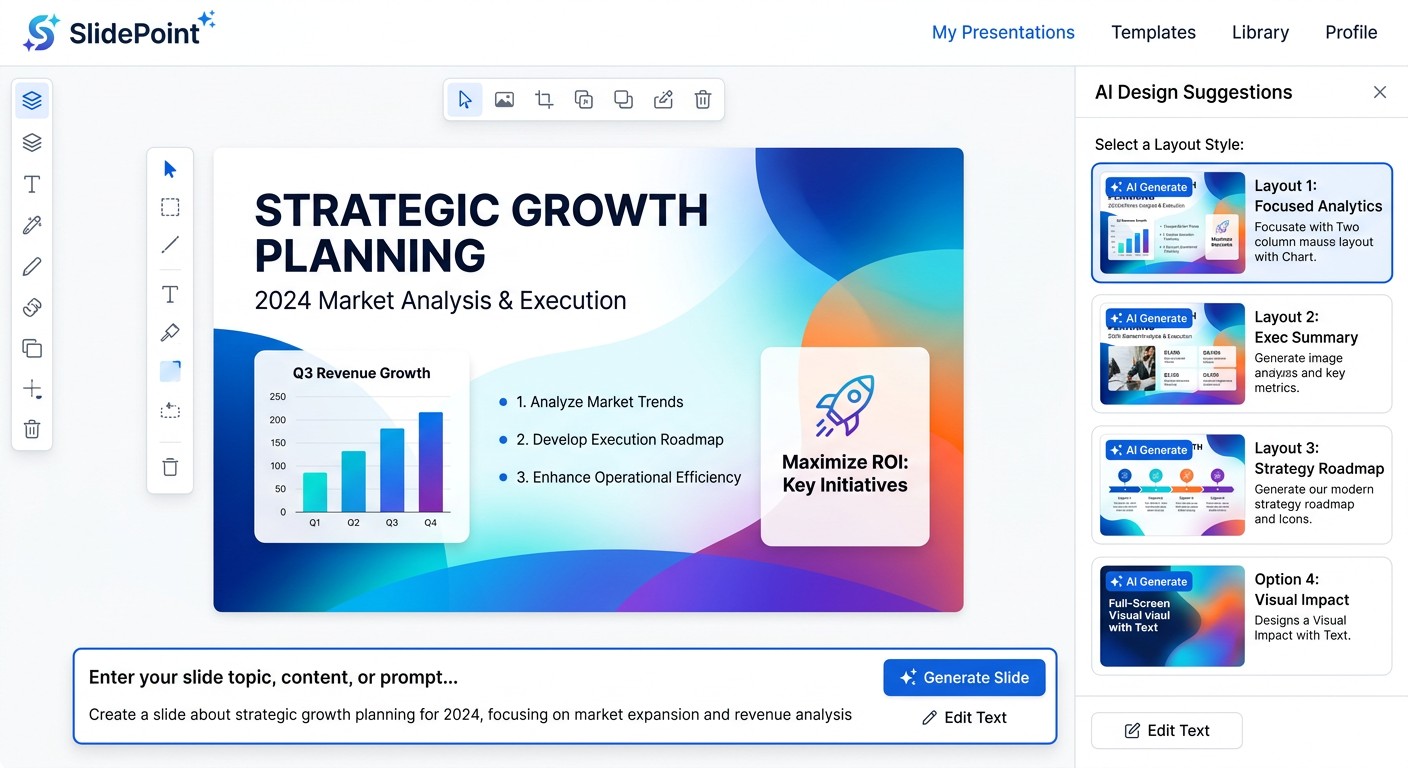Select the Option 4: Visual Impact card
The width and height of the screenshot is (1408, 768).
pos(1242,616)
